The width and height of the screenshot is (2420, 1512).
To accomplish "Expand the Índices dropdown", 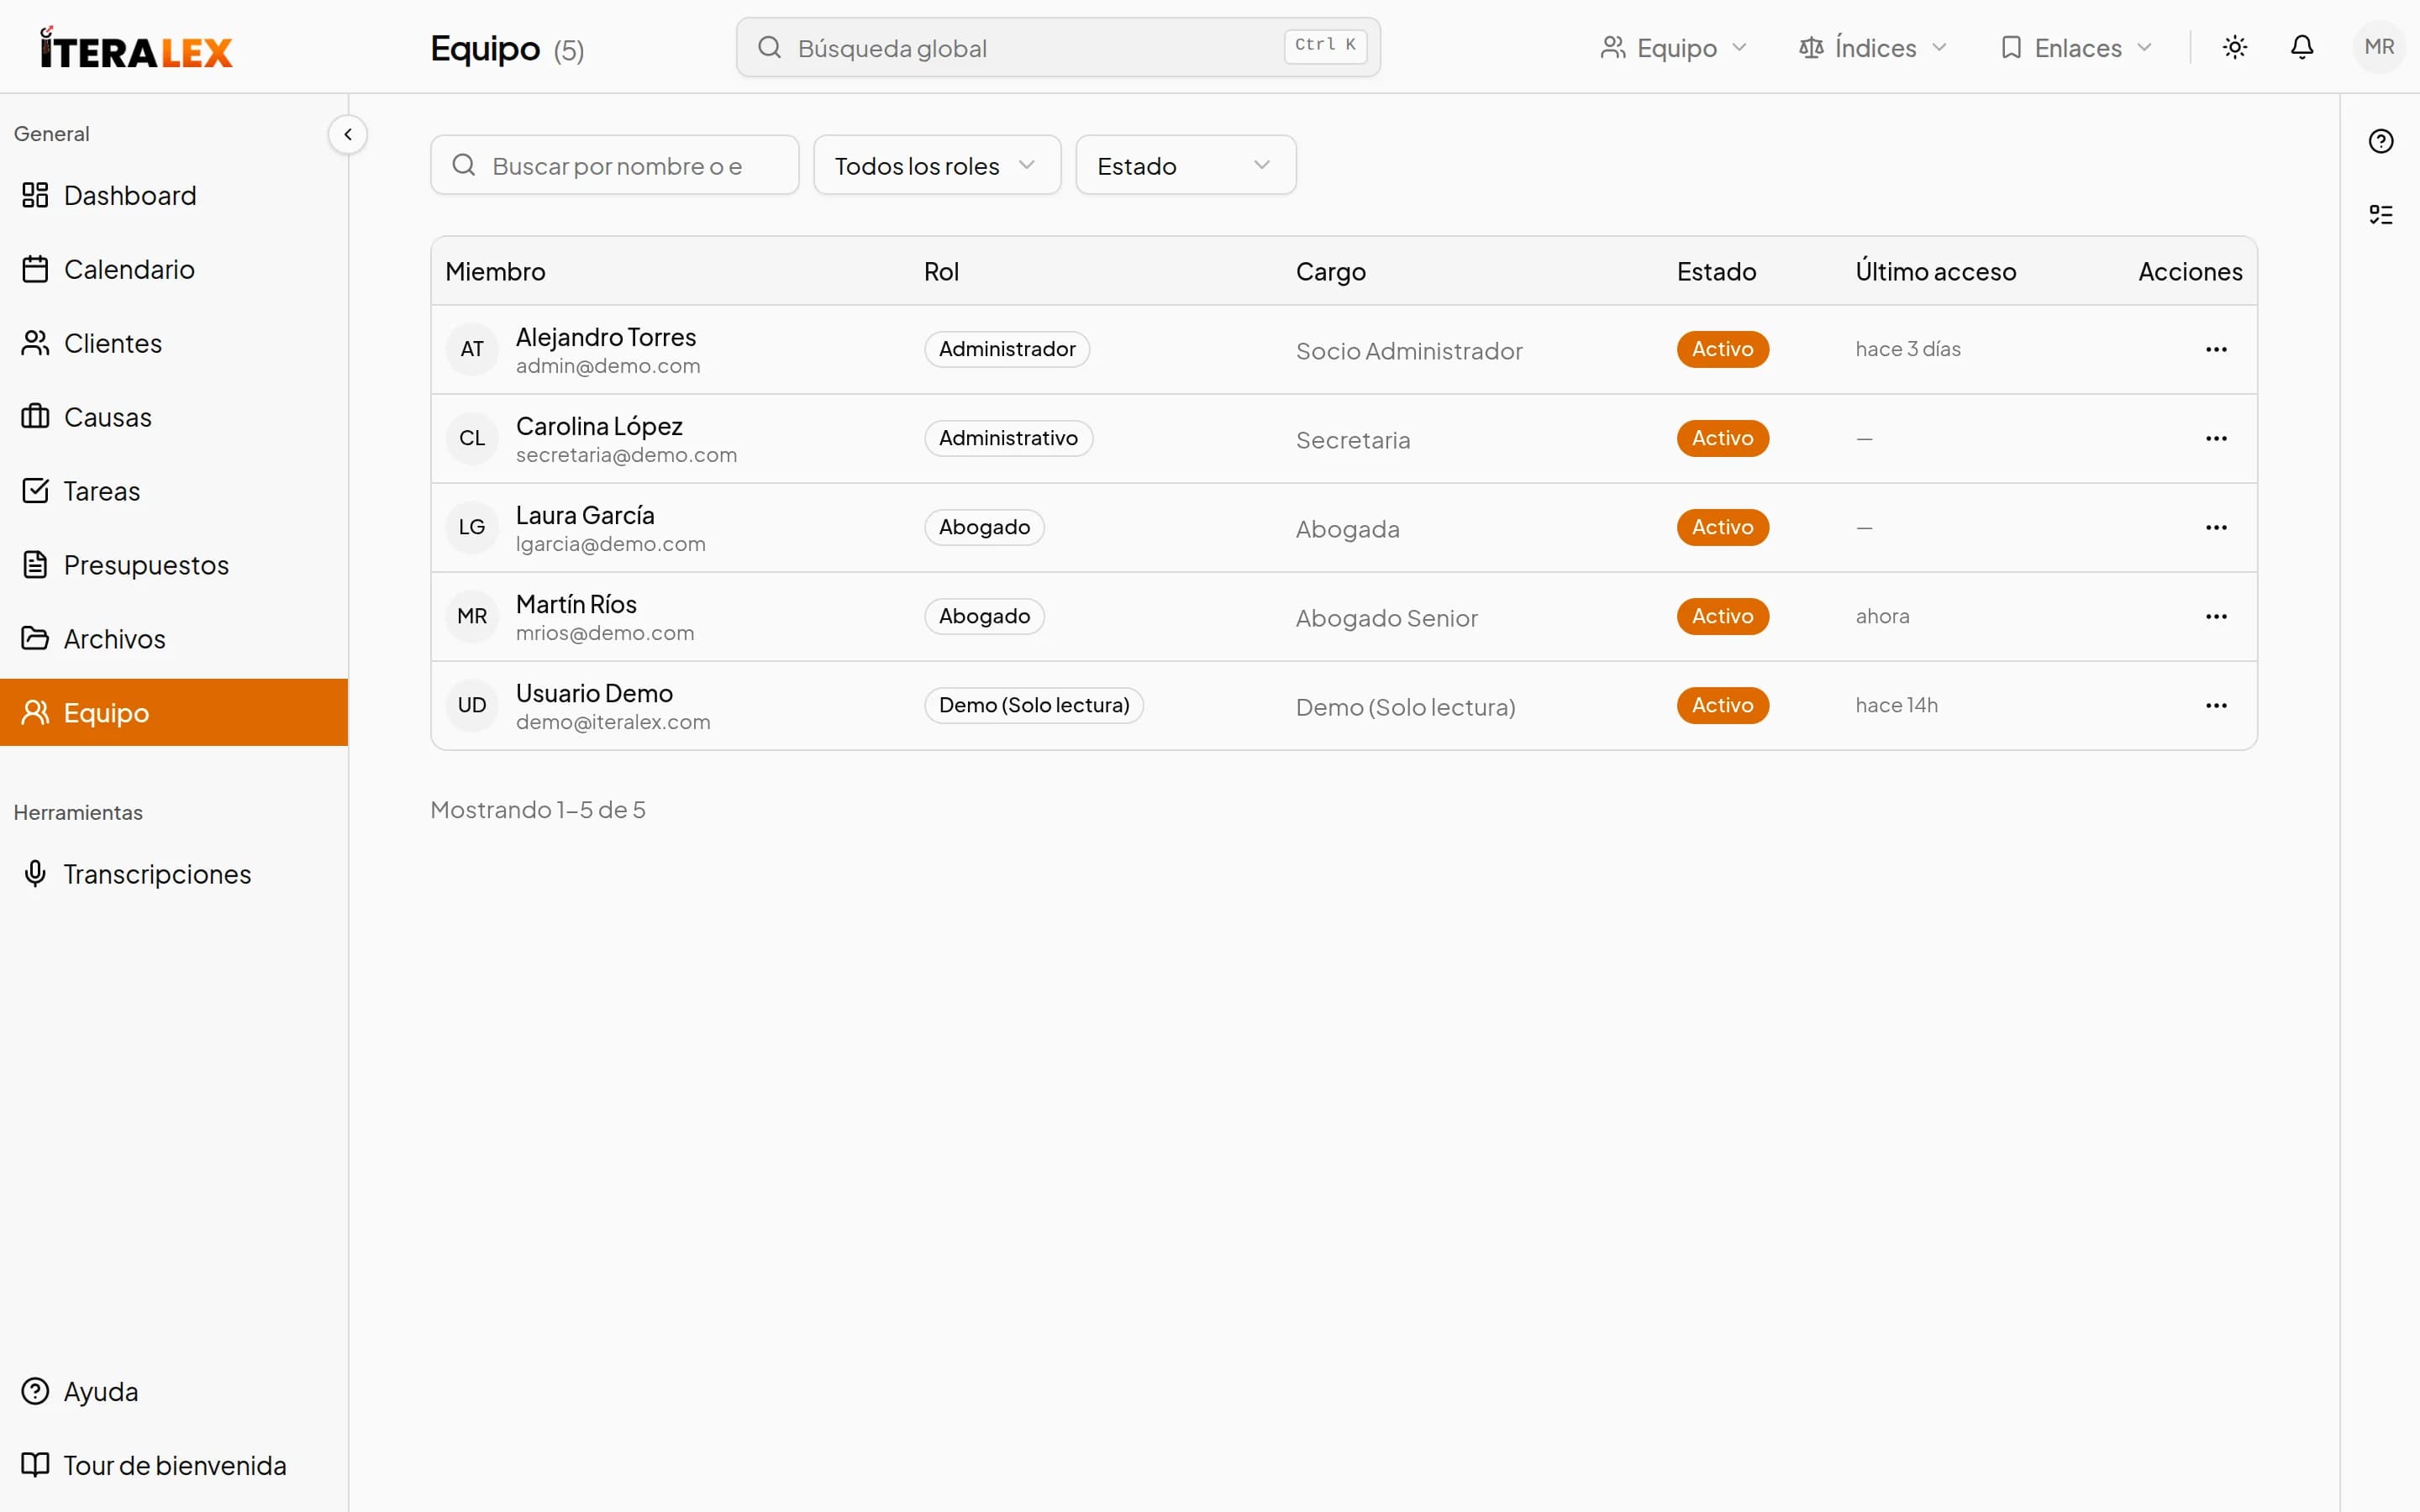I will (x=1872, y=47).
